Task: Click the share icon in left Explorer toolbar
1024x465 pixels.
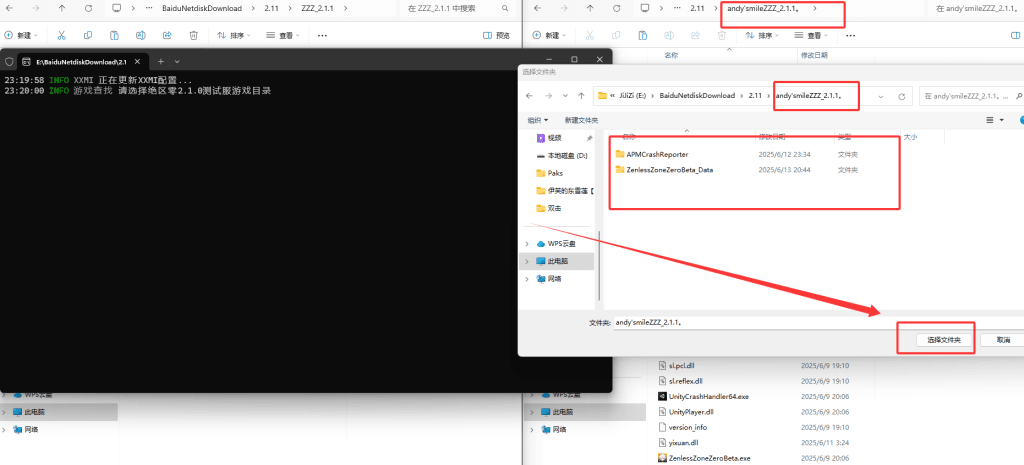Action: 167,35
